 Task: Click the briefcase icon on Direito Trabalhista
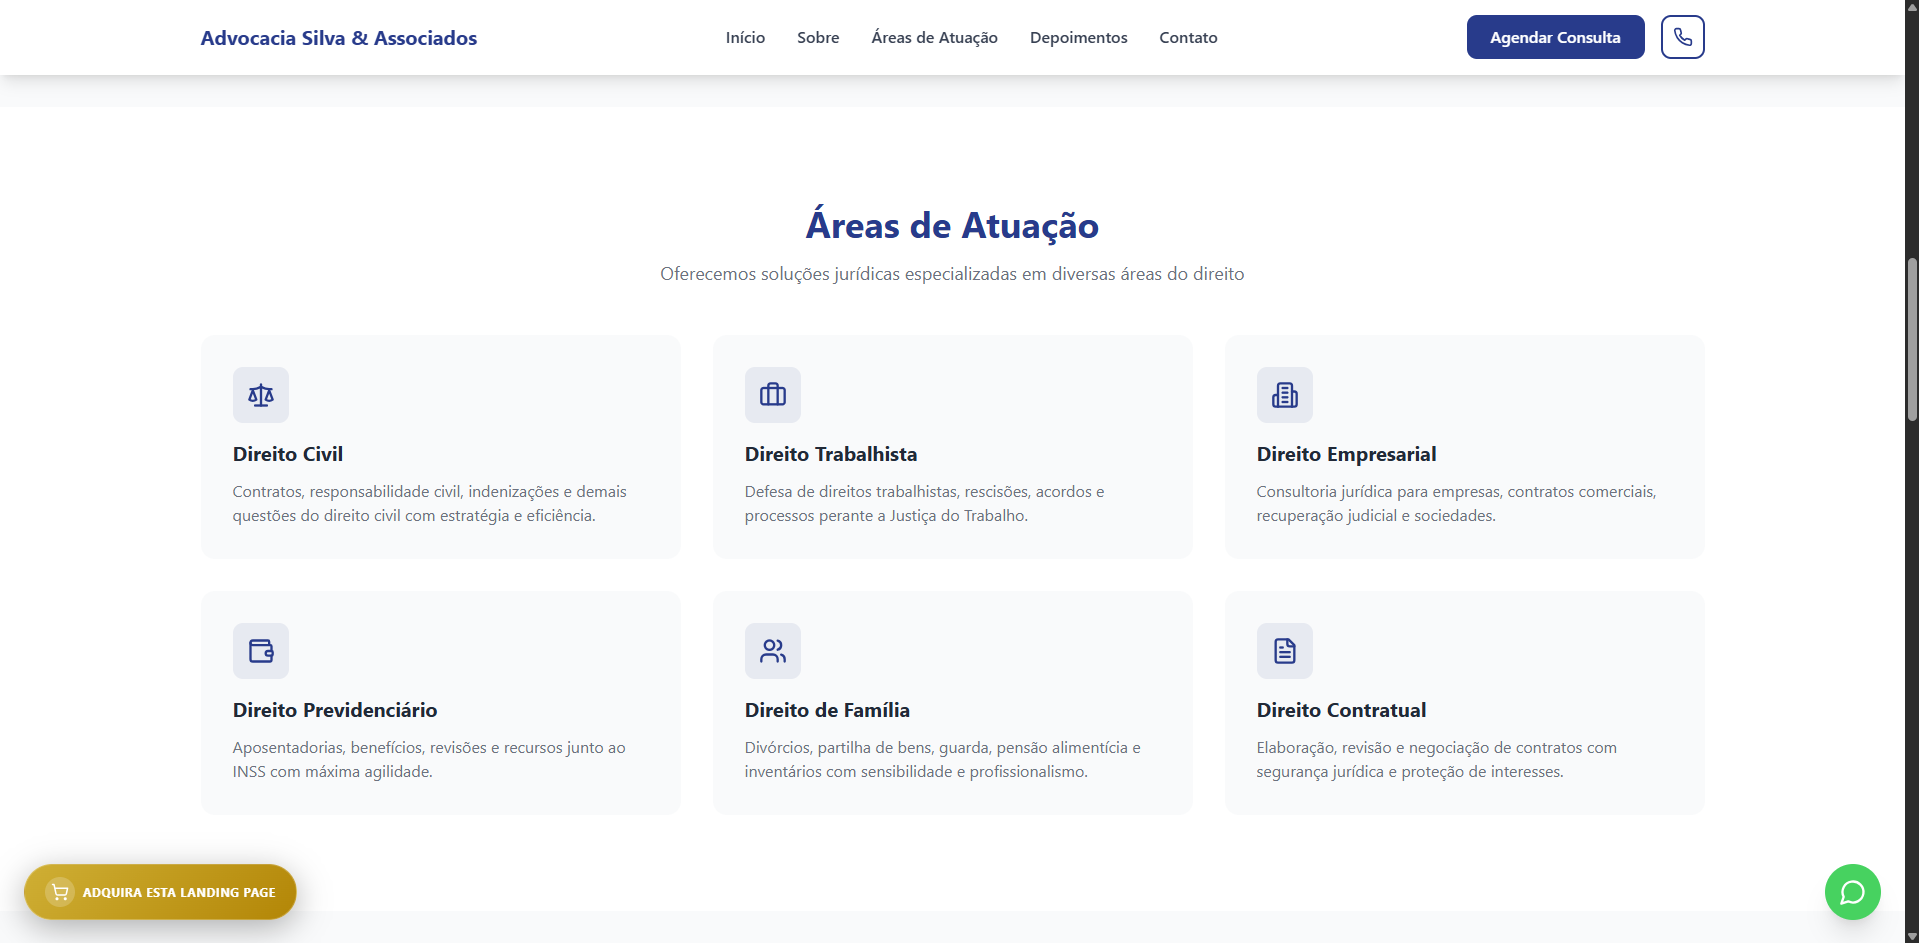pos(773,395)
